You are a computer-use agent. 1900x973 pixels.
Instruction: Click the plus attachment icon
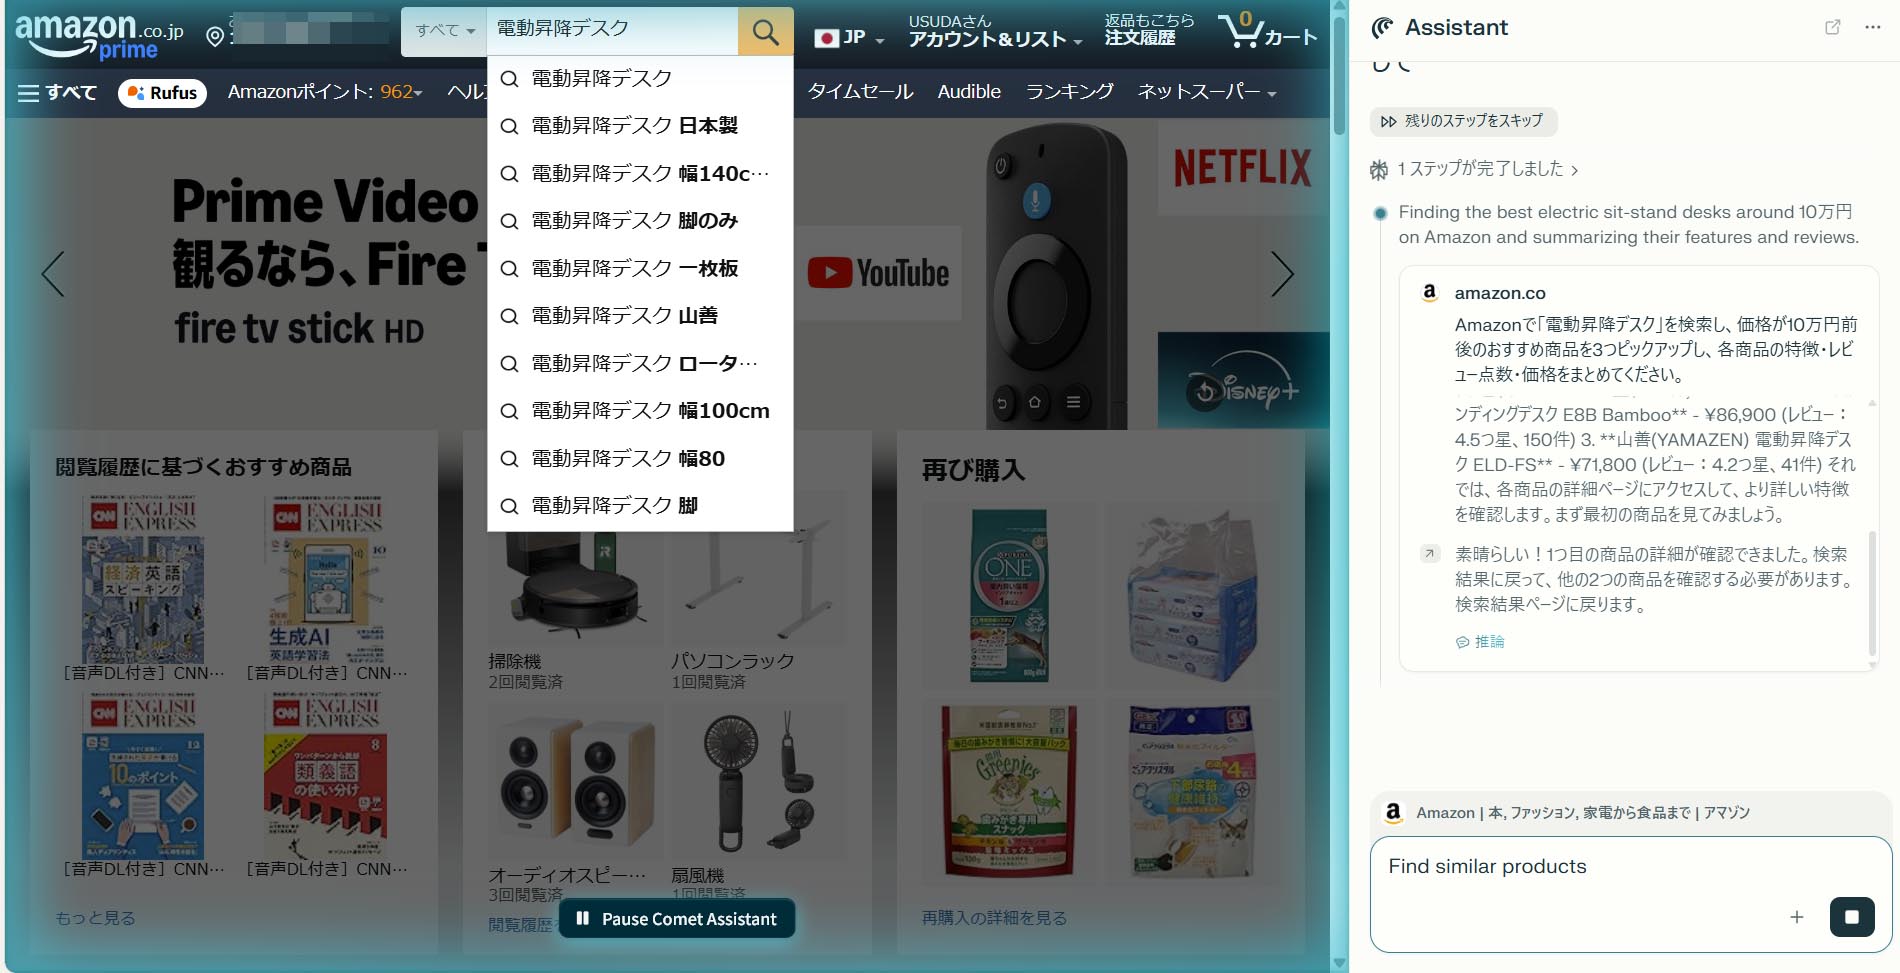tap(1796, 917)
